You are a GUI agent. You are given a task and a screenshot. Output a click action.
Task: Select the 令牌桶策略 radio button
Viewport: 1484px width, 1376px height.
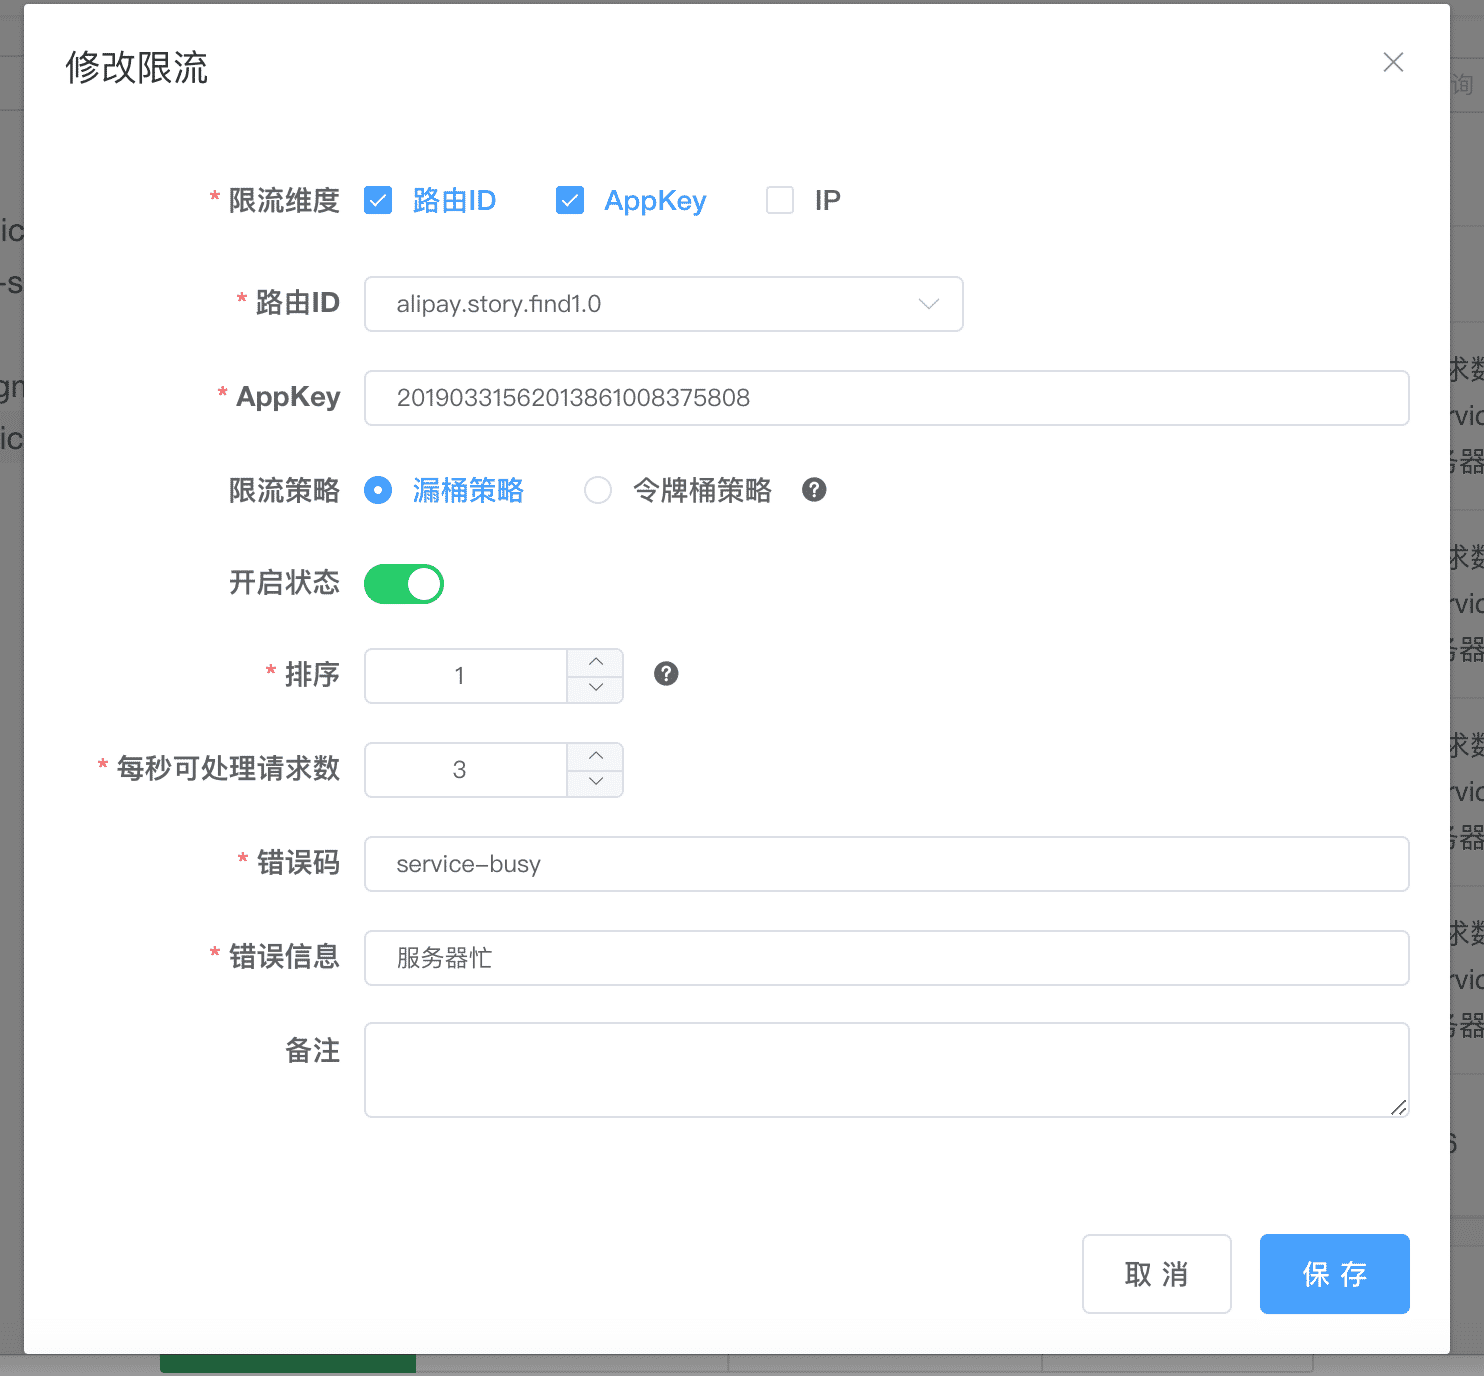598,490
